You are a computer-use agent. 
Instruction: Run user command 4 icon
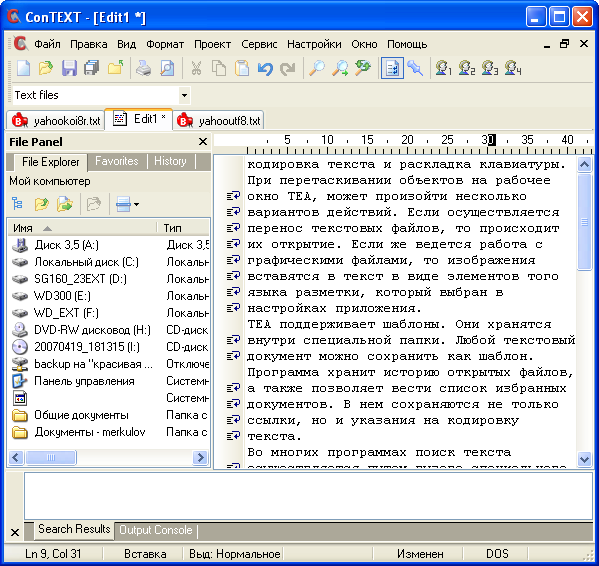[513, 68]
